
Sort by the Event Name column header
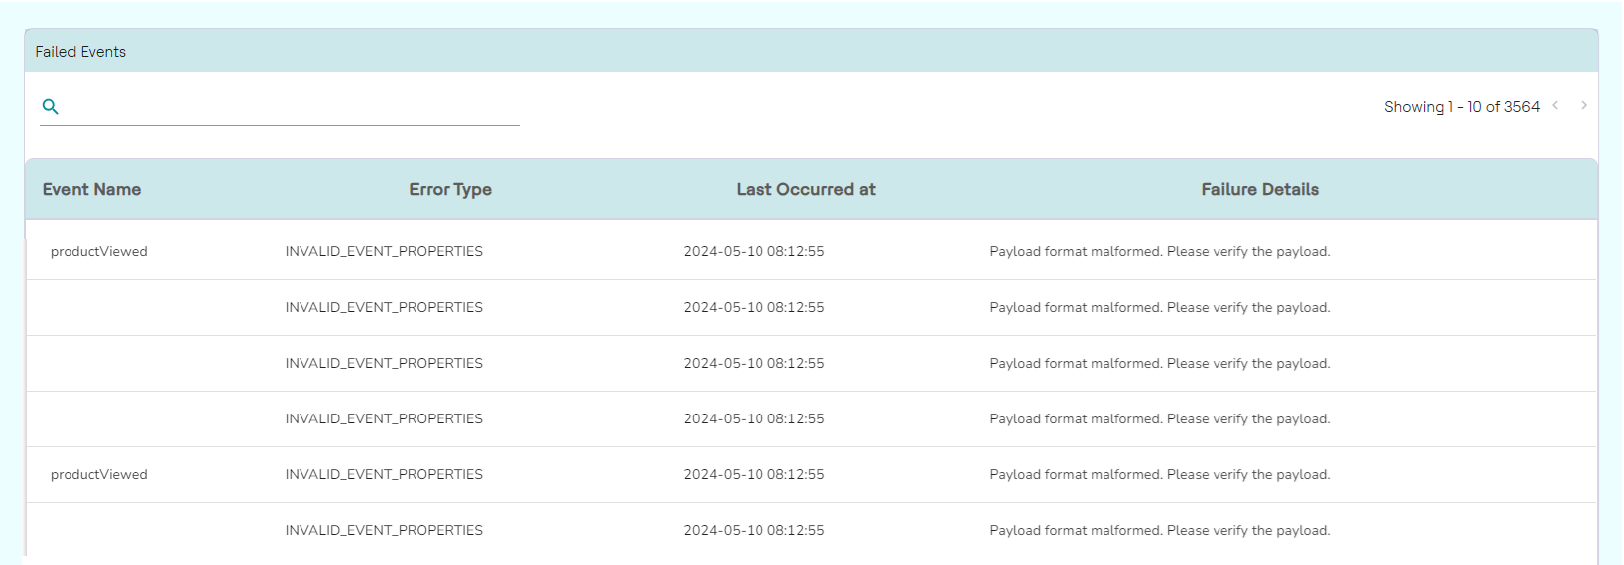tap(92, 190)
